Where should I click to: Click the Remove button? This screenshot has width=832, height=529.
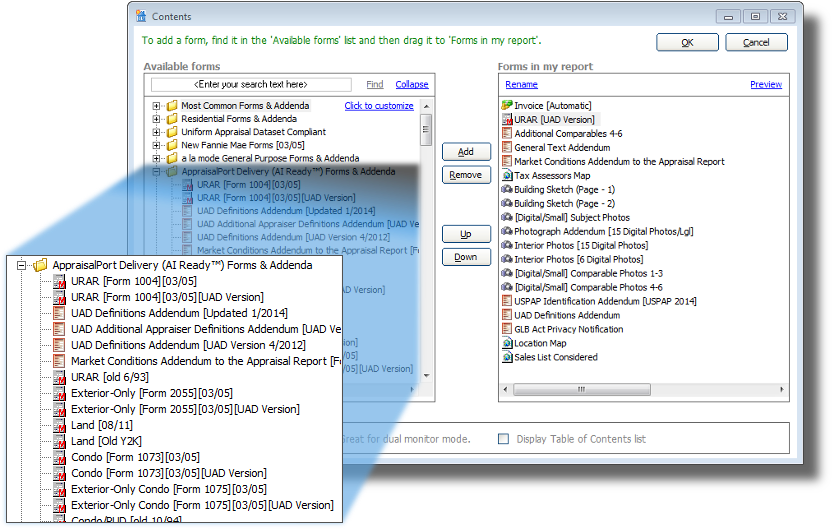466,175
